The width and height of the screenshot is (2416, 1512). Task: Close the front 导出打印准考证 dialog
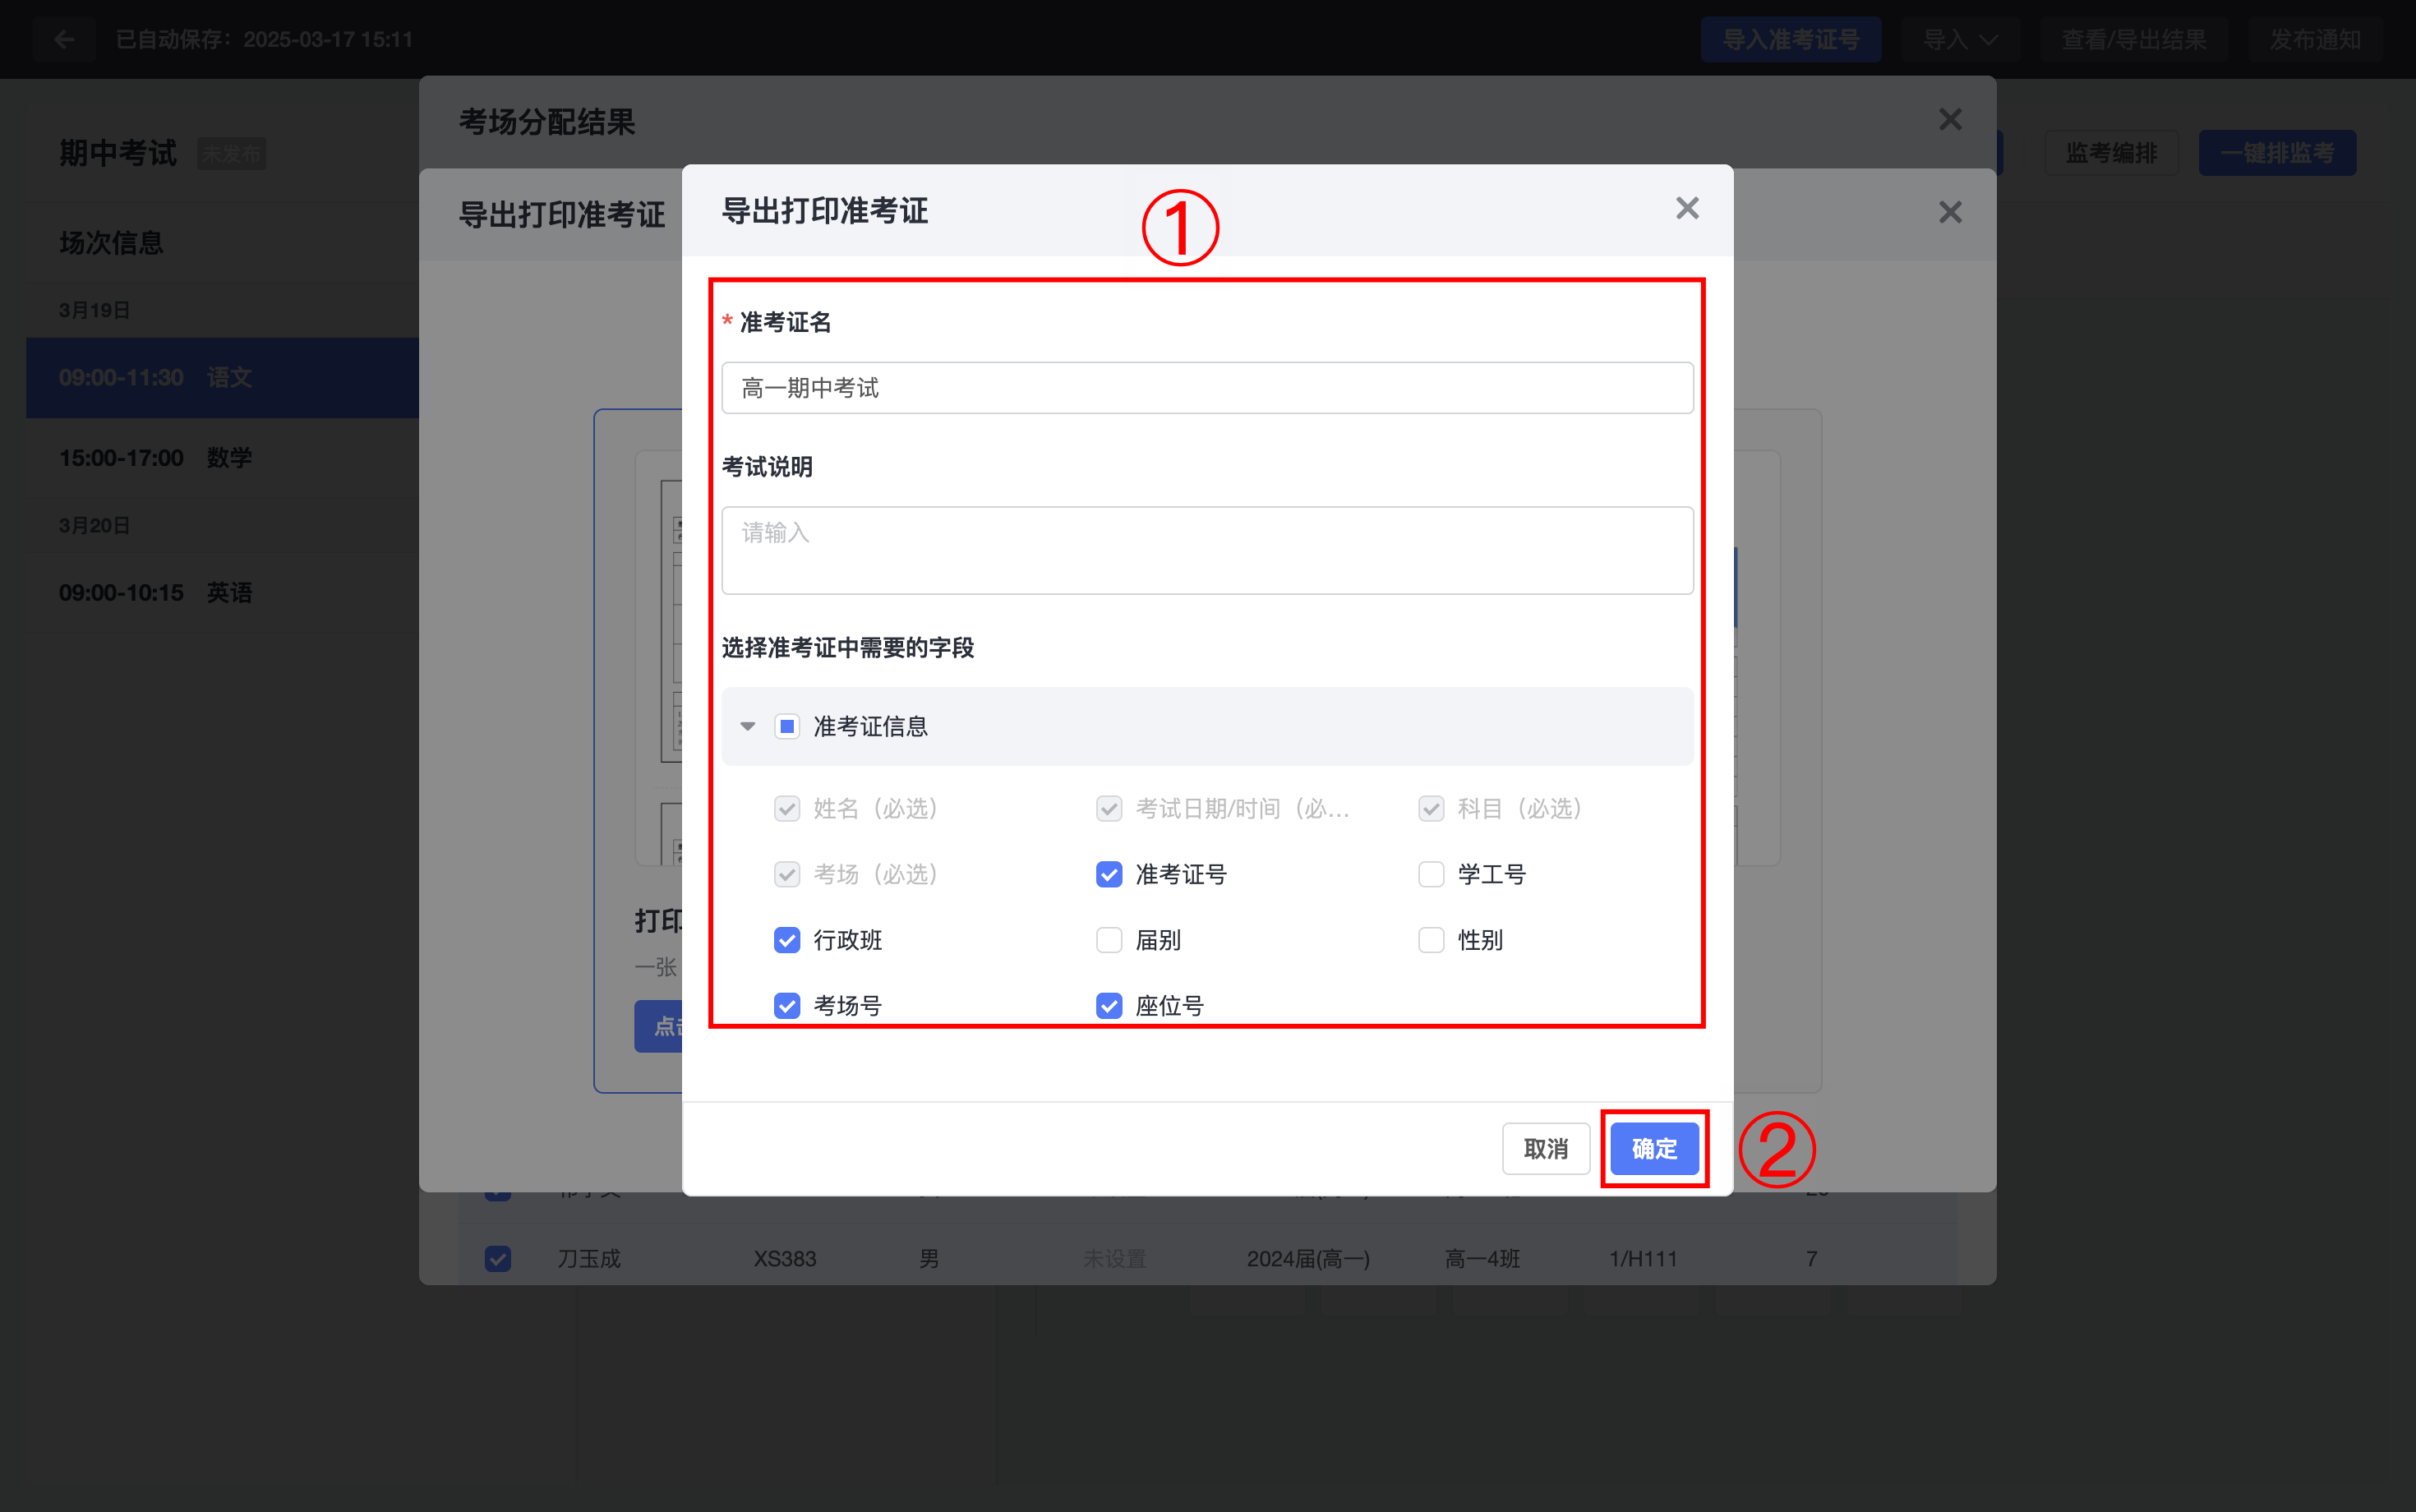1687,208
